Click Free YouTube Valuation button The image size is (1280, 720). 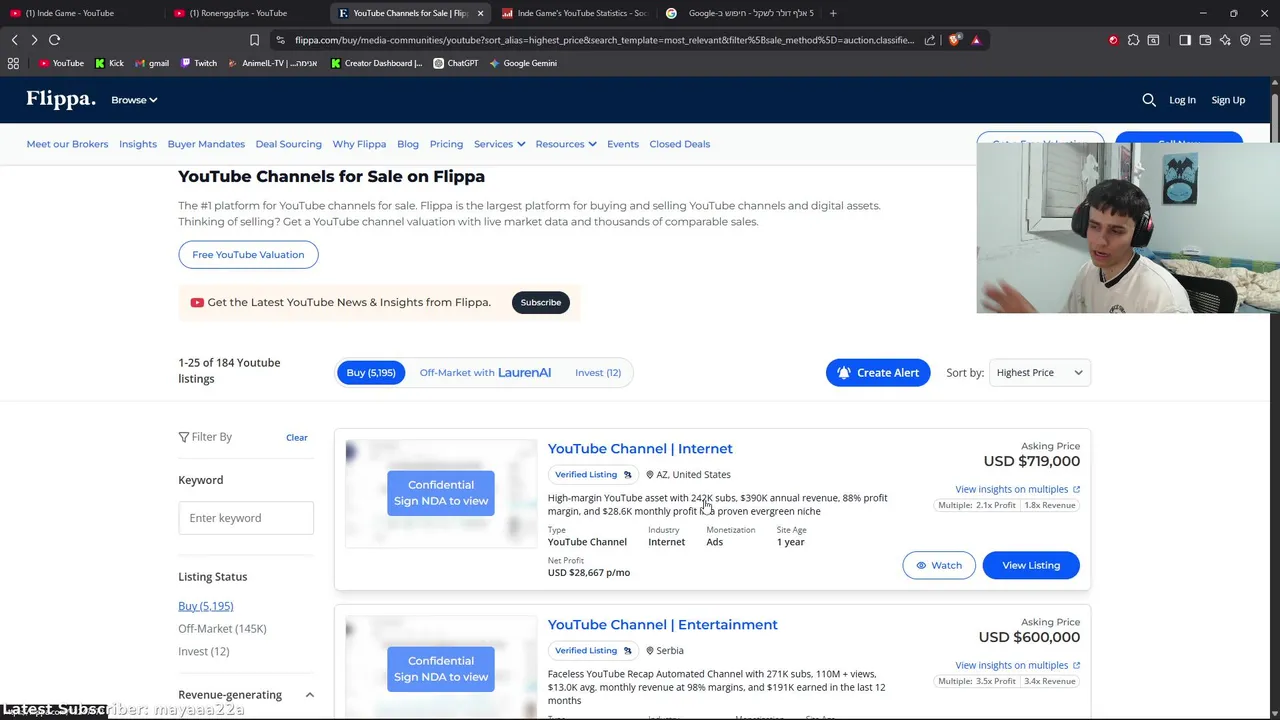pyautogui.click(x=248, y=255)
